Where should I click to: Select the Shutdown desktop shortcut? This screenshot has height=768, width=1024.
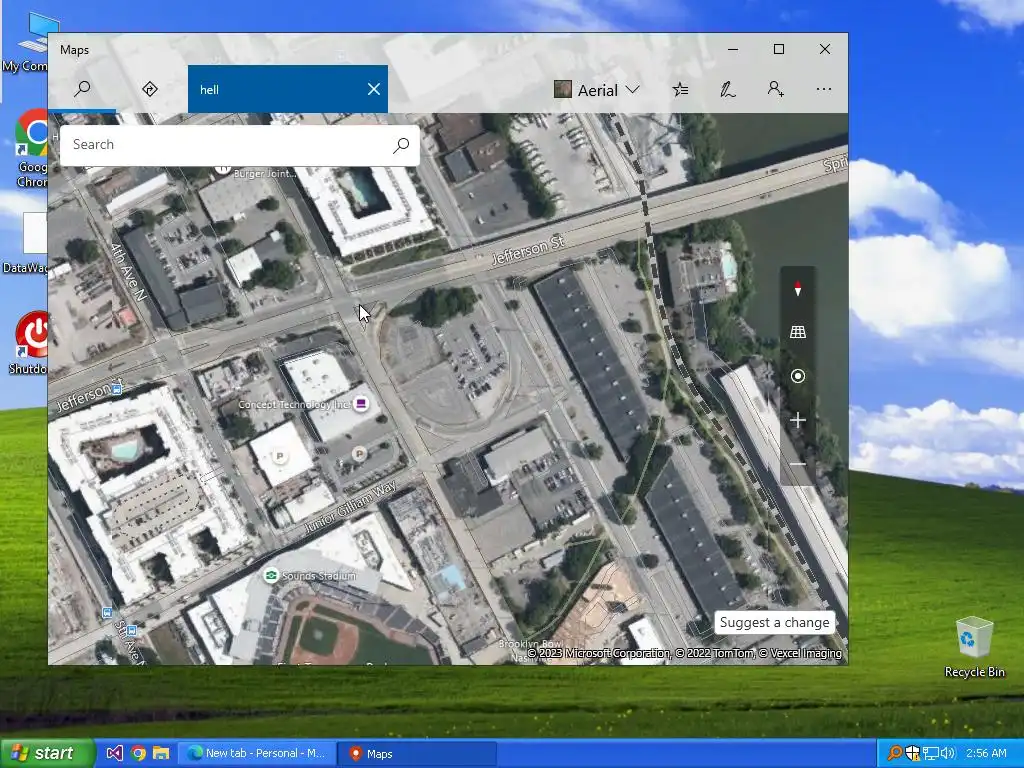[x=27, y=343]
